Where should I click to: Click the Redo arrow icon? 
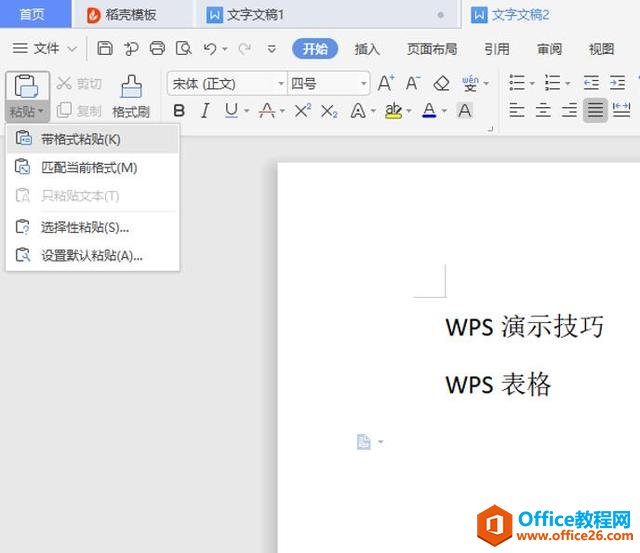click(x=244, y=49)
